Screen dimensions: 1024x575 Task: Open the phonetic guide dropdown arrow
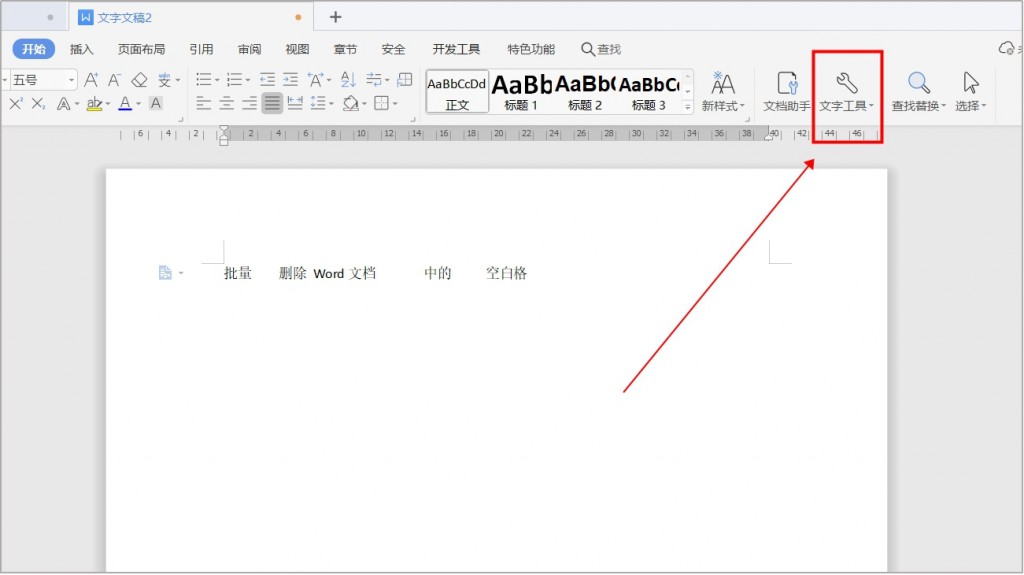[178, 80]
